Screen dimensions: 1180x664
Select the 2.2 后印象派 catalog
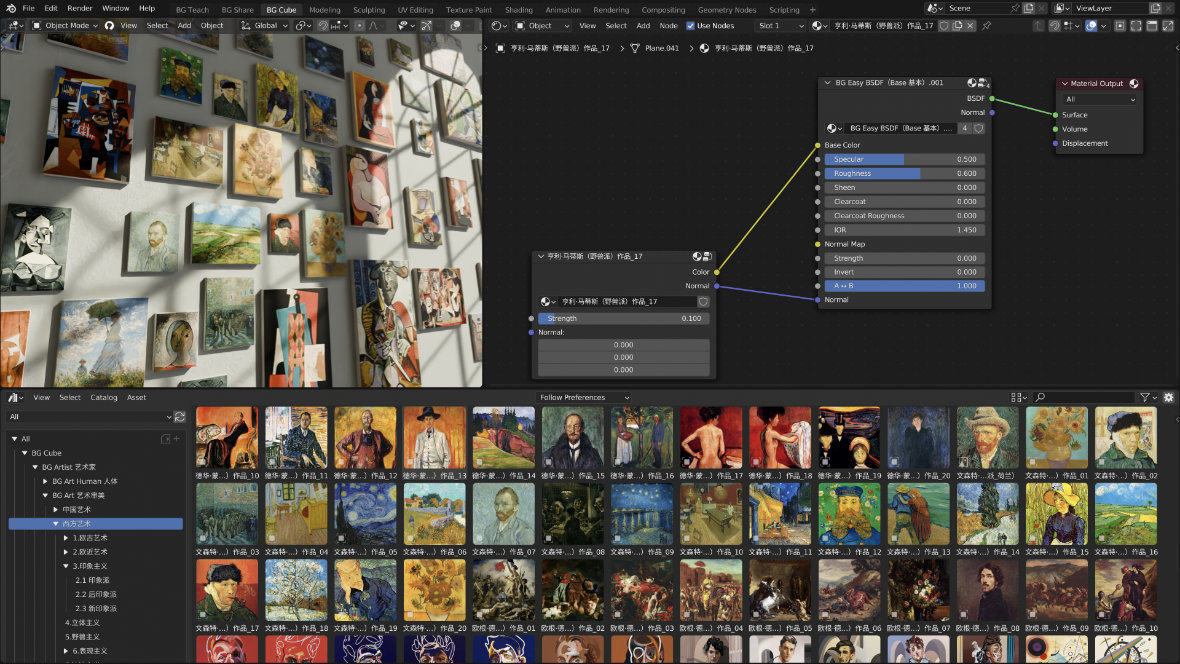click(96, 594)
